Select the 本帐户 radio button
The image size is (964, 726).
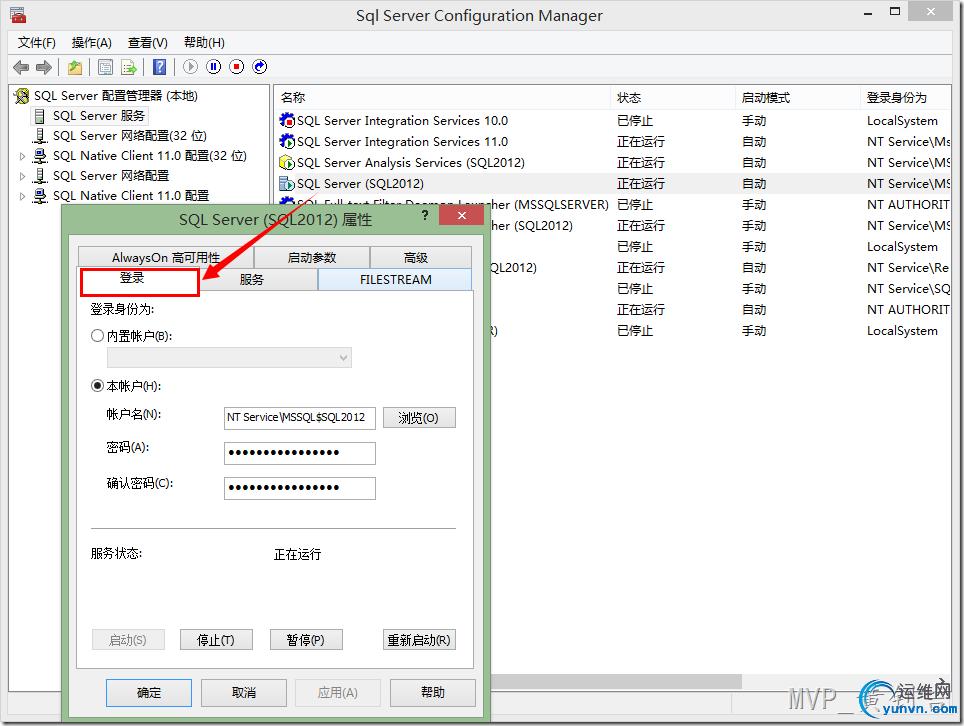97,385
